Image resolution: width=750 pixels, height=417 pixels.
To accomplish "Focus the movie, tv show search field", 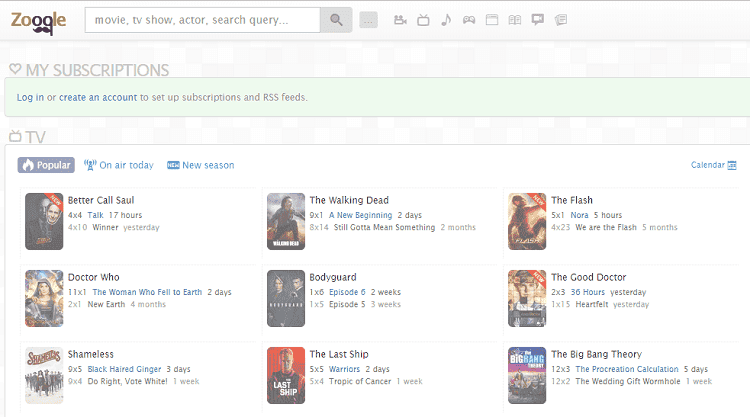I will pyautogui.click(x=203, y=19).
